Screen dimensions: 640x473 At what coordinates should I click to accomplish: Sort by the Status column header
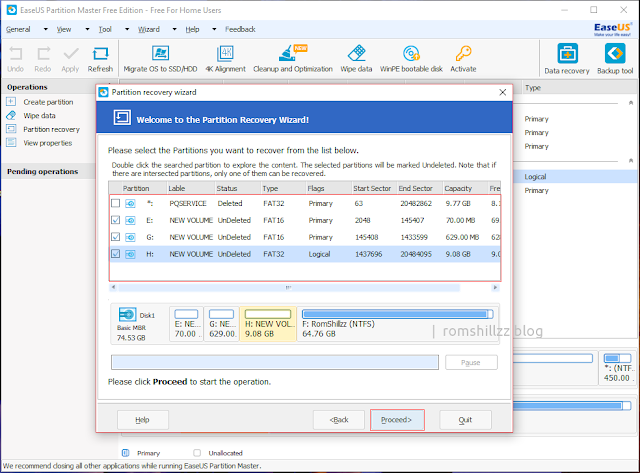(x=238, y=188)
